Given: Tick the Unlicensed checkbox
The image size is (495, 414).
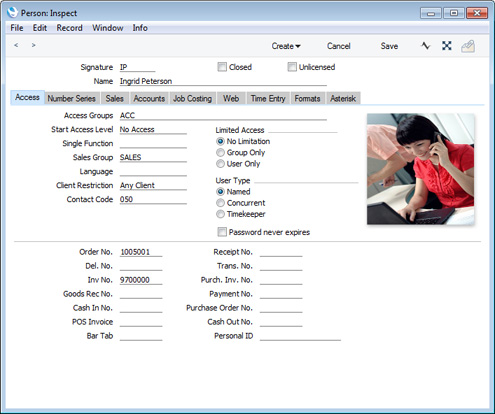Looking at the screenshot, I should [x=292, y=67].
